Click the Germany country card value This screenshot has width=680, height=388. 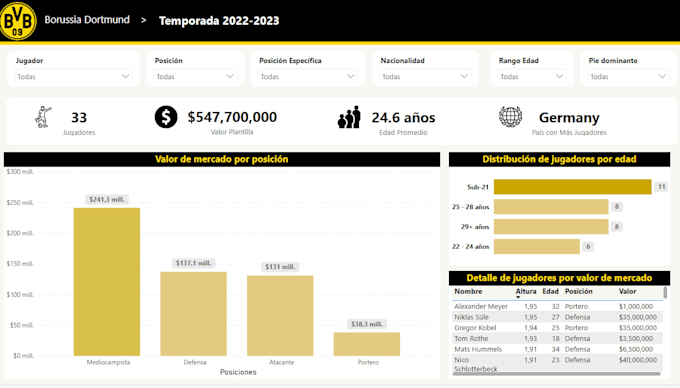(x=569, y=117)
